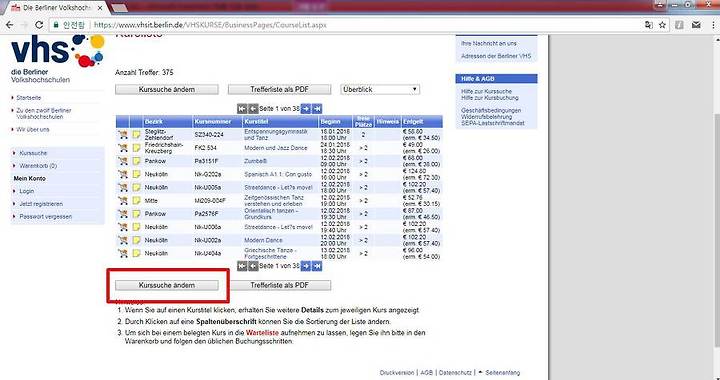Open Zu den zwölf Berliner Volkshochschulen link
Screen dimensions: 720x380
(x=44, y=114)
